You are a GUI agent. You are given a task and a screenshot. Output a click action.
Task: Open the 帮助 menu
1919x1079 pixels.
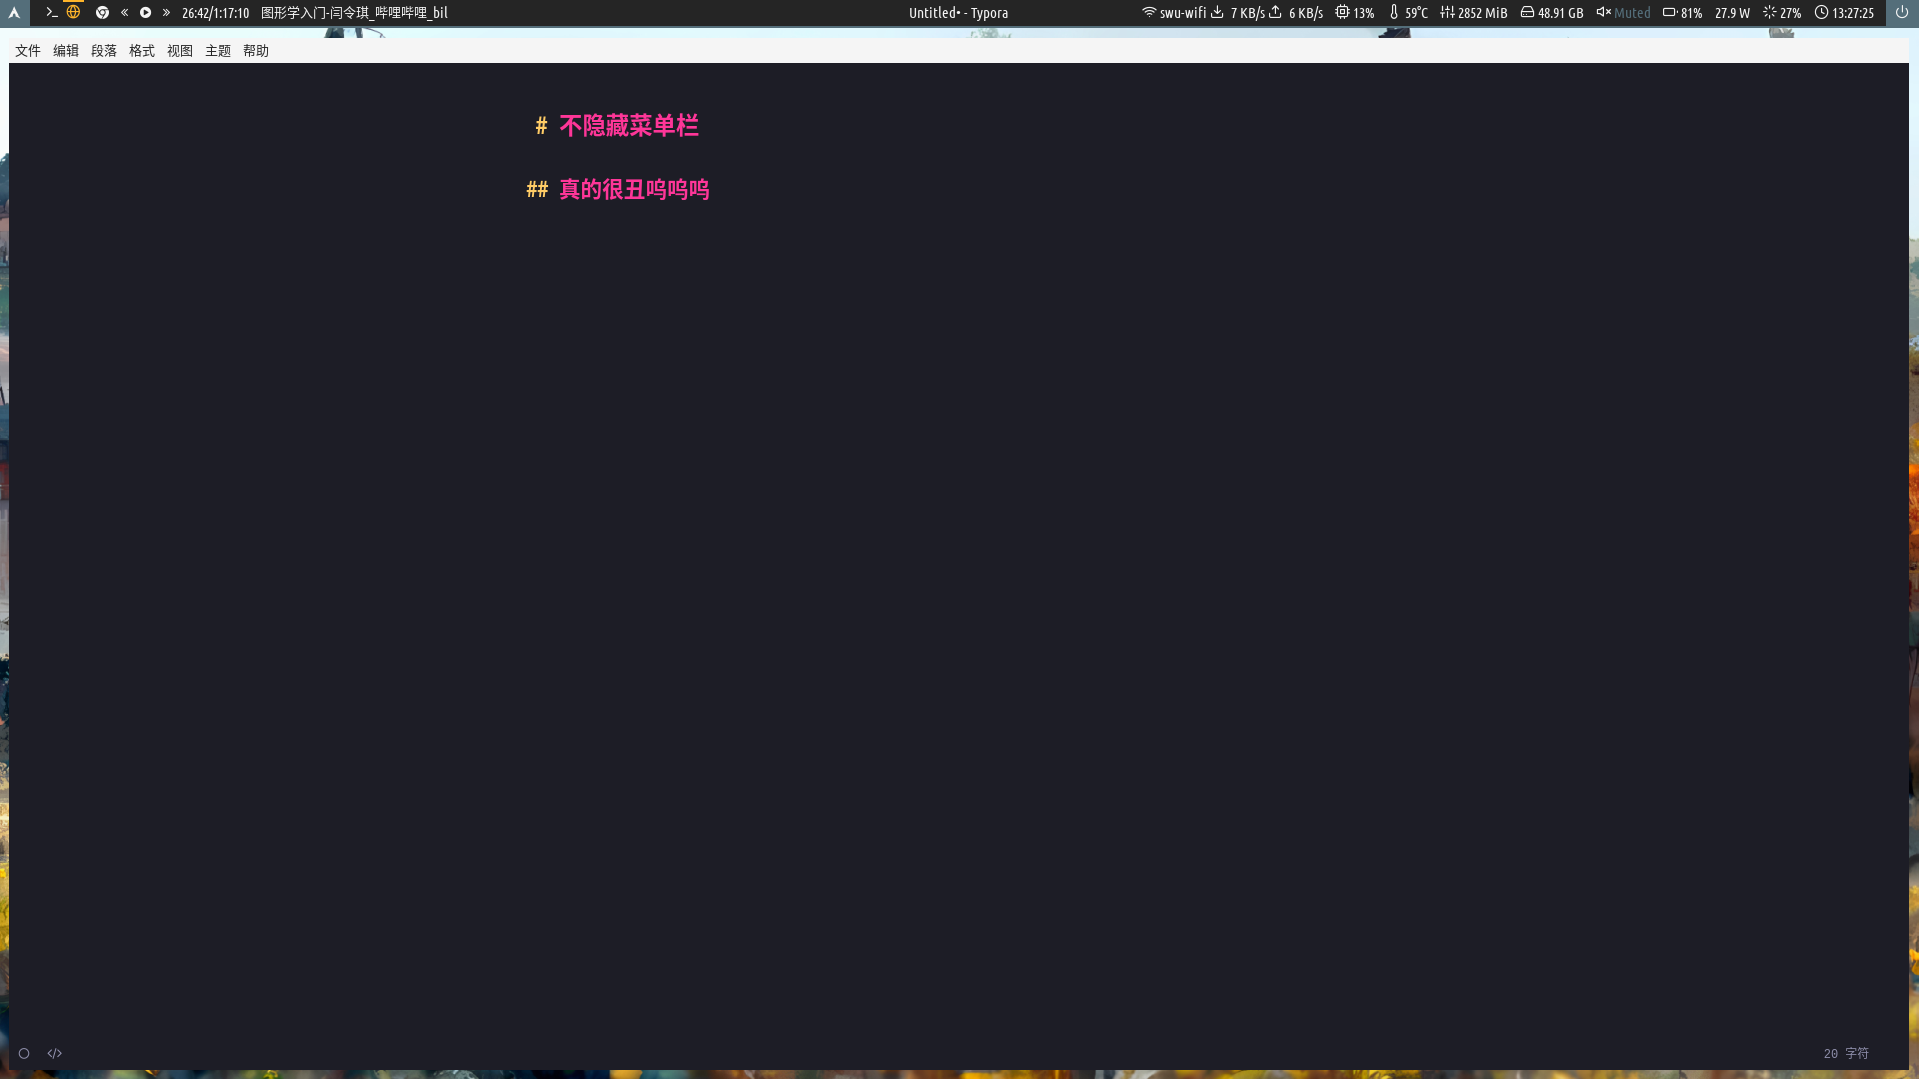coord(256,50)
